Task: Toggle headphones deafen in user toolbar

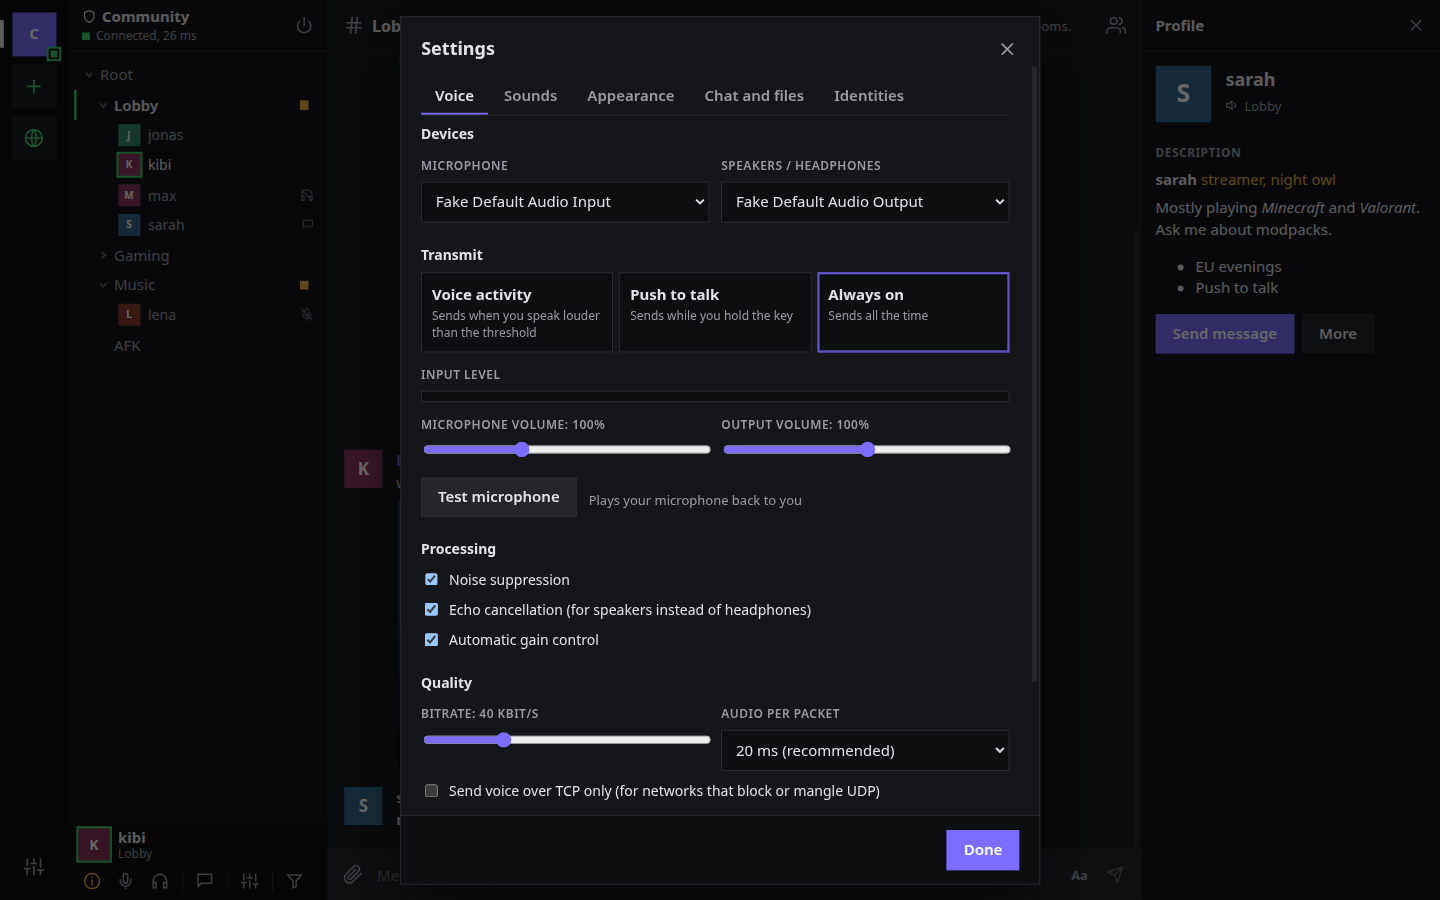Action: [160, 881]
